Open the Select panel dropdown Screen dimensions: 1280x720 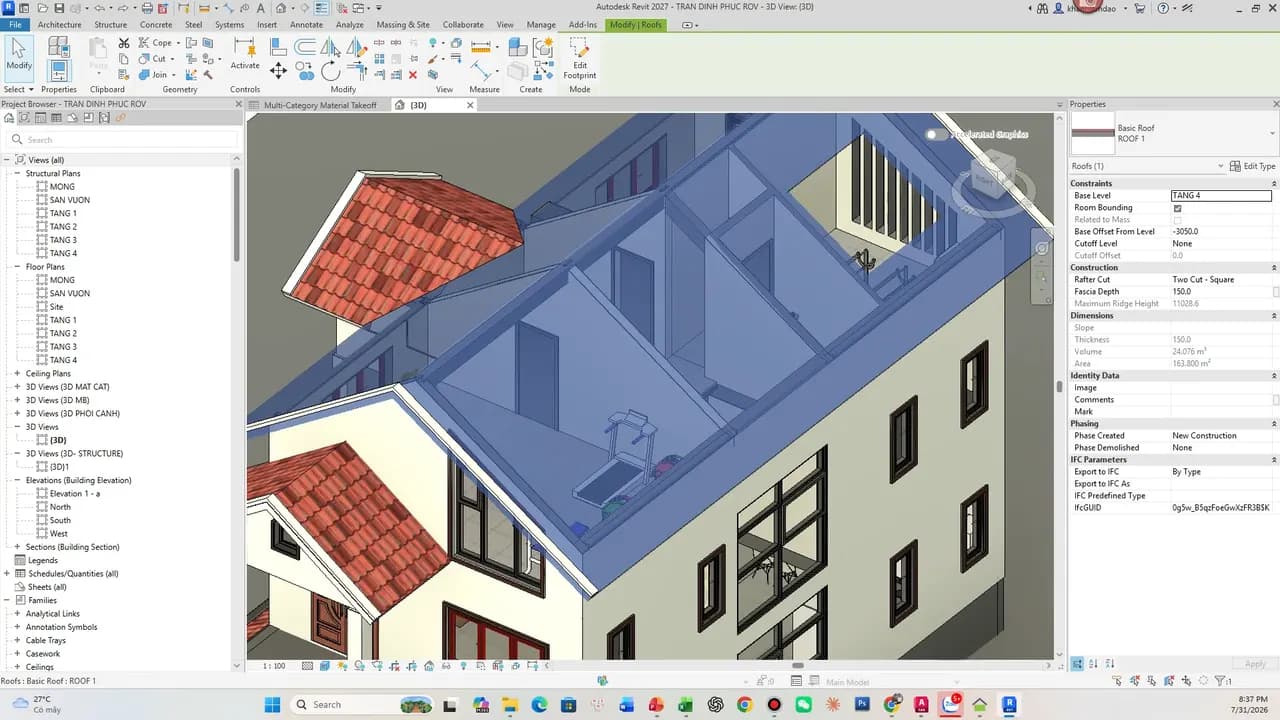(x=17, y=89)
